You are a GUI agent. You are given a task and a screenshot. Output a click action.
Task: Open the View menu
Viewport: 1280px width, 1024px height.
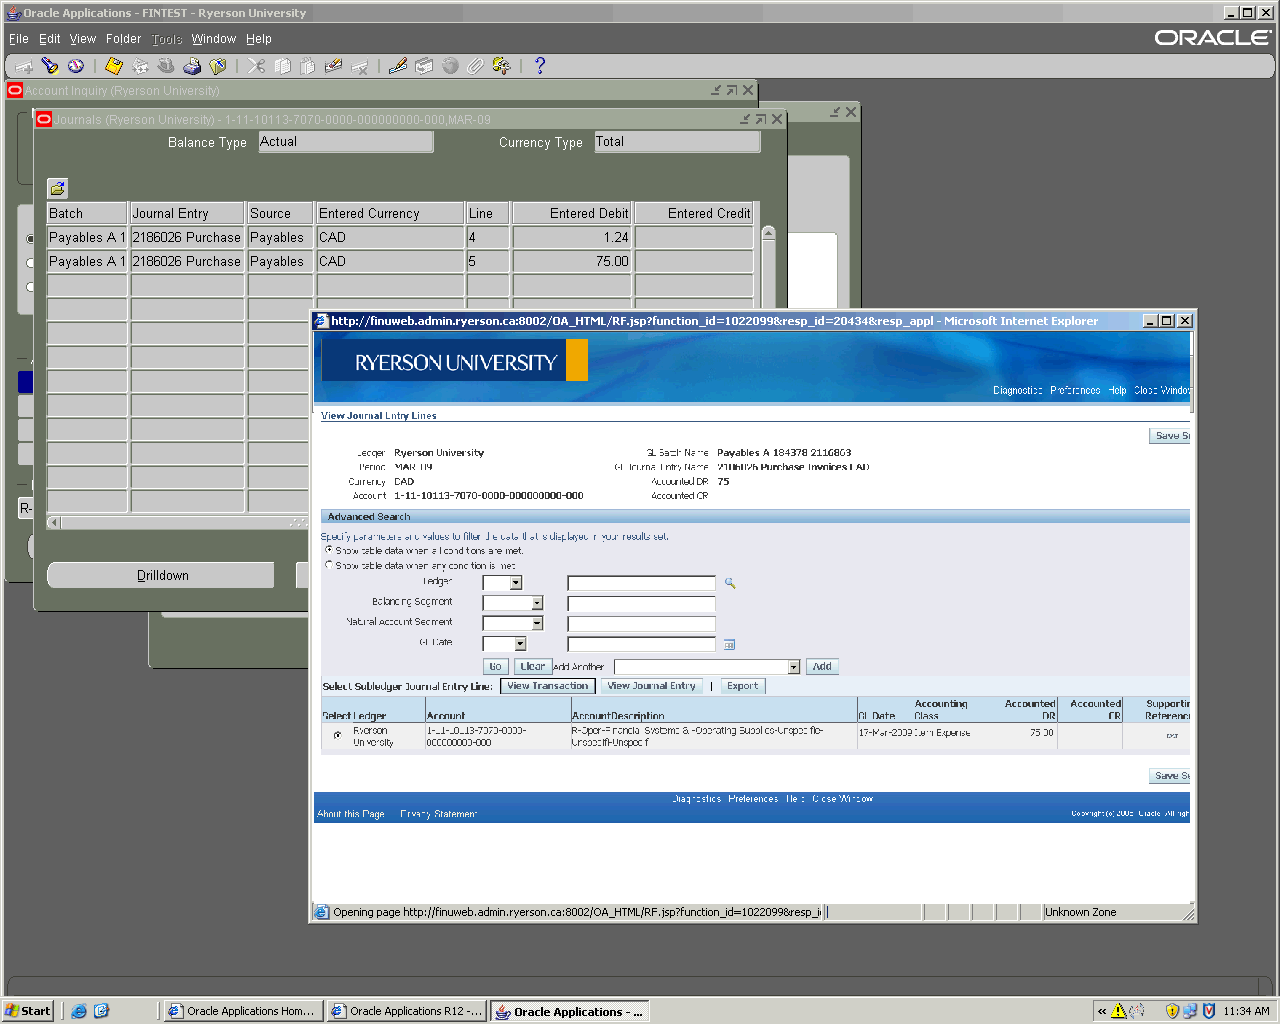tap(83, 39)
